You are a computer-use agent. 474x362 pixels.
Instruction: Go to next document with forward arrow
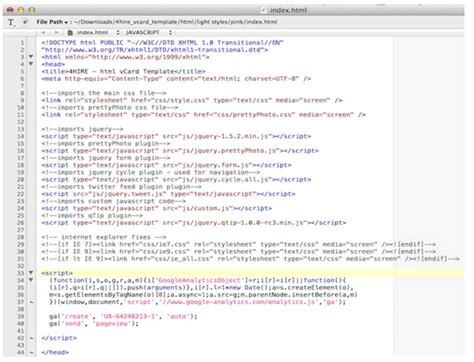coord(56,33)
